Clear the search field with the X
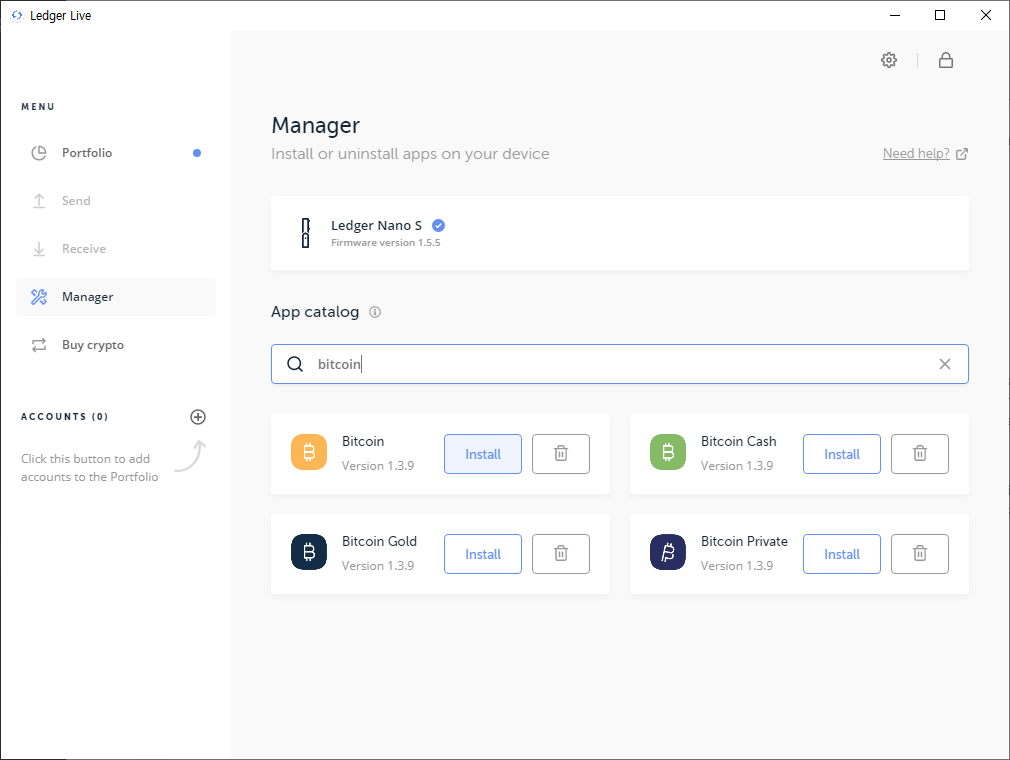This screenshot has height=760, width=1010. tap(945, 364)
